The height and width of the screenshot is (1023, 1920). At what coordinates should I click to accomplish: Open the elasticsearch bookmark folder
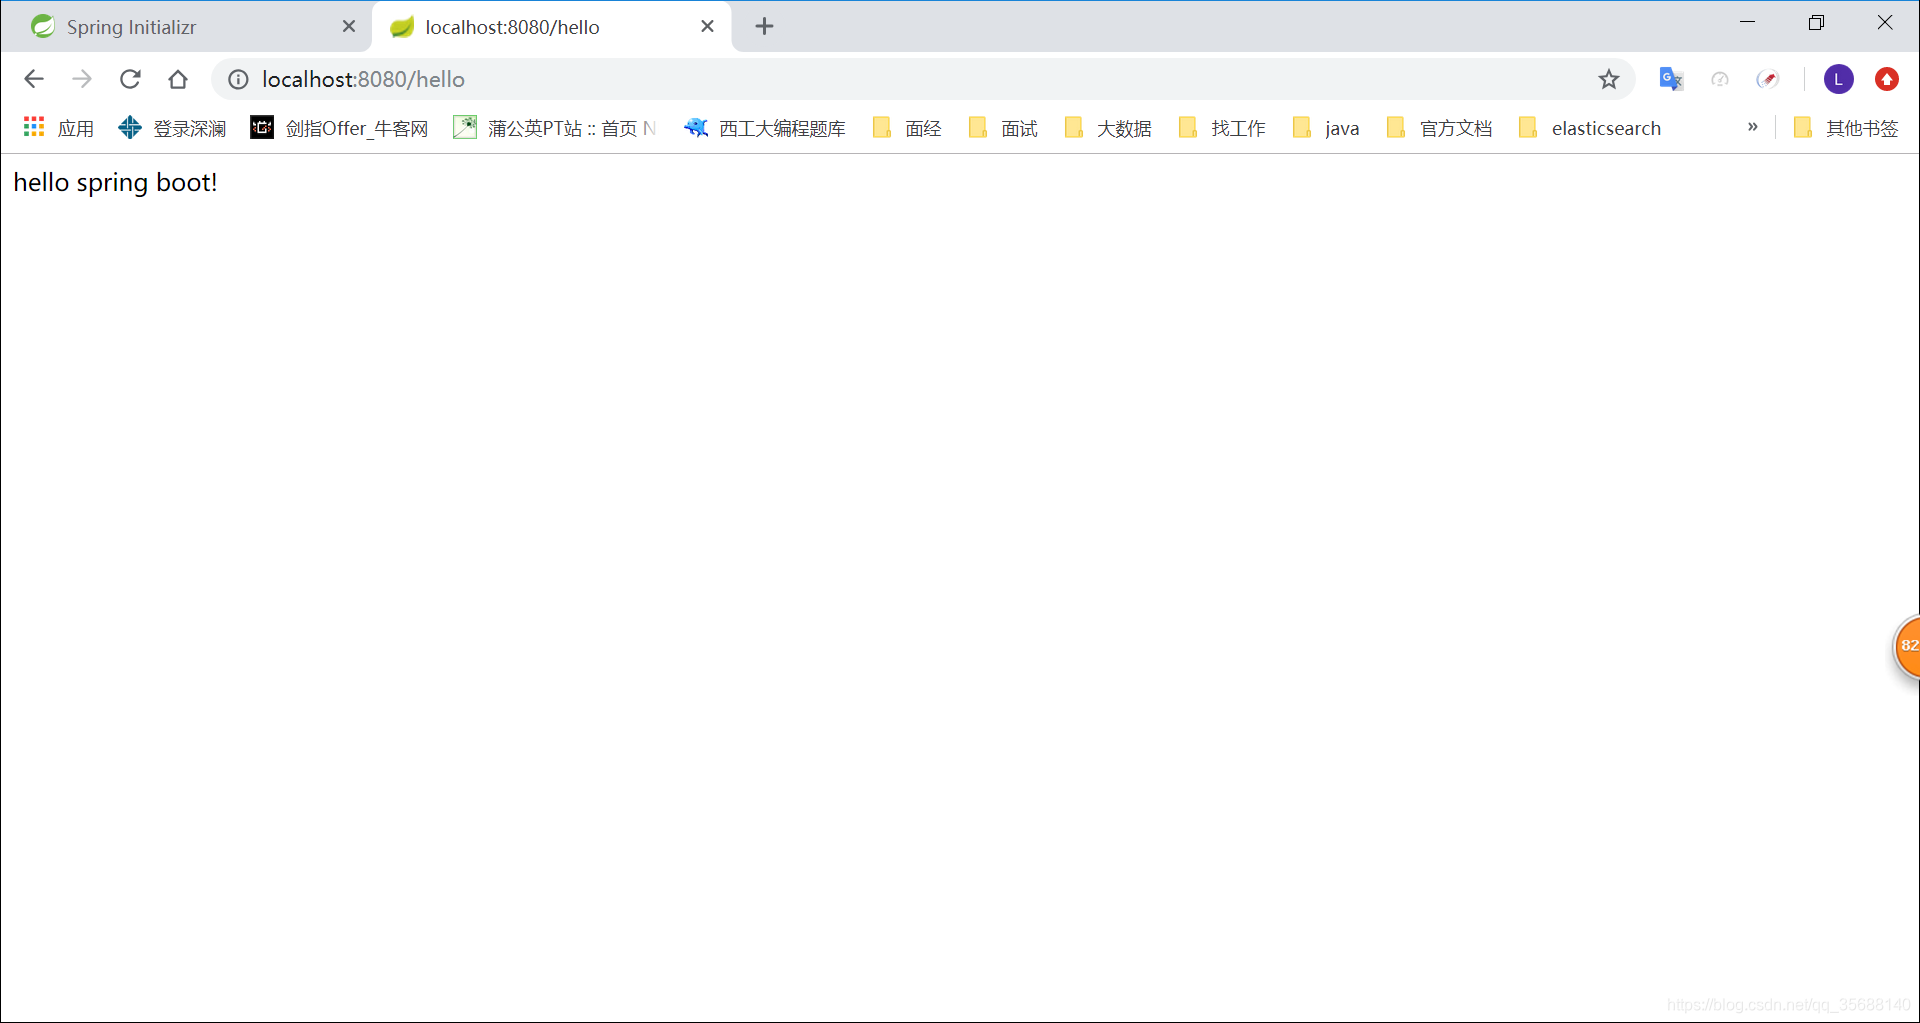click(x=1590, y=128)
